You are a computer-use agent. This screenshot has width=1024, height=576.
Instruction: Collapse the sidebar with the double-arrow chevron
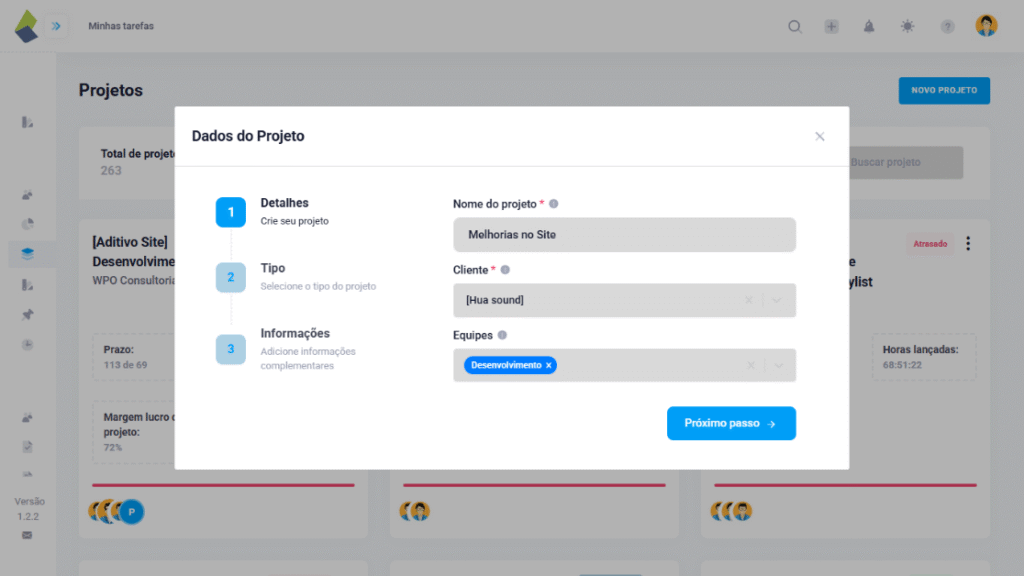pos(57,27)
